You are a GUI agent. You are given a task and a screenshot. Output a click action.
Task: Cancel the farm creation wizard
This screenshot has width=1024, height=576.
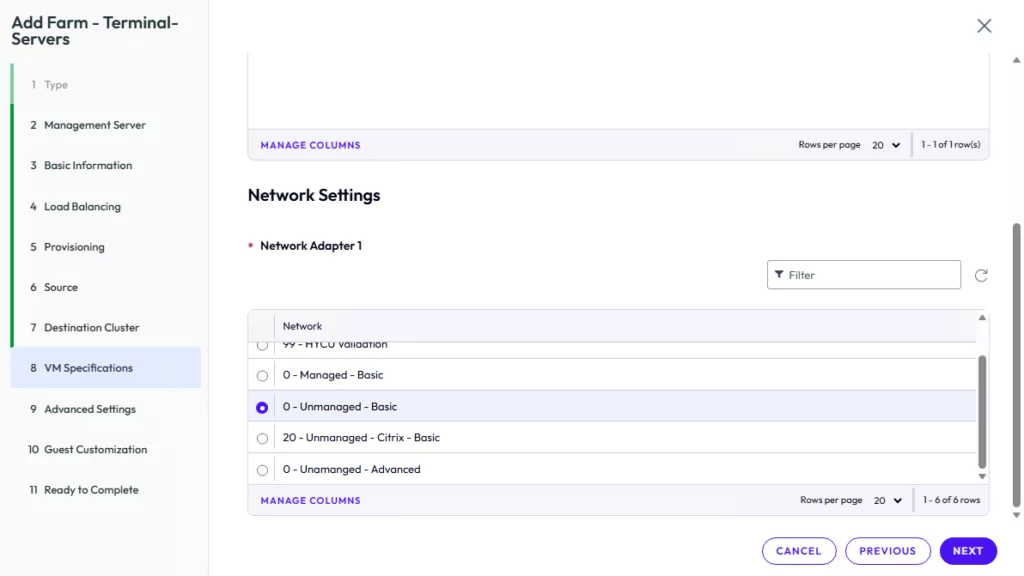point(798,551)
